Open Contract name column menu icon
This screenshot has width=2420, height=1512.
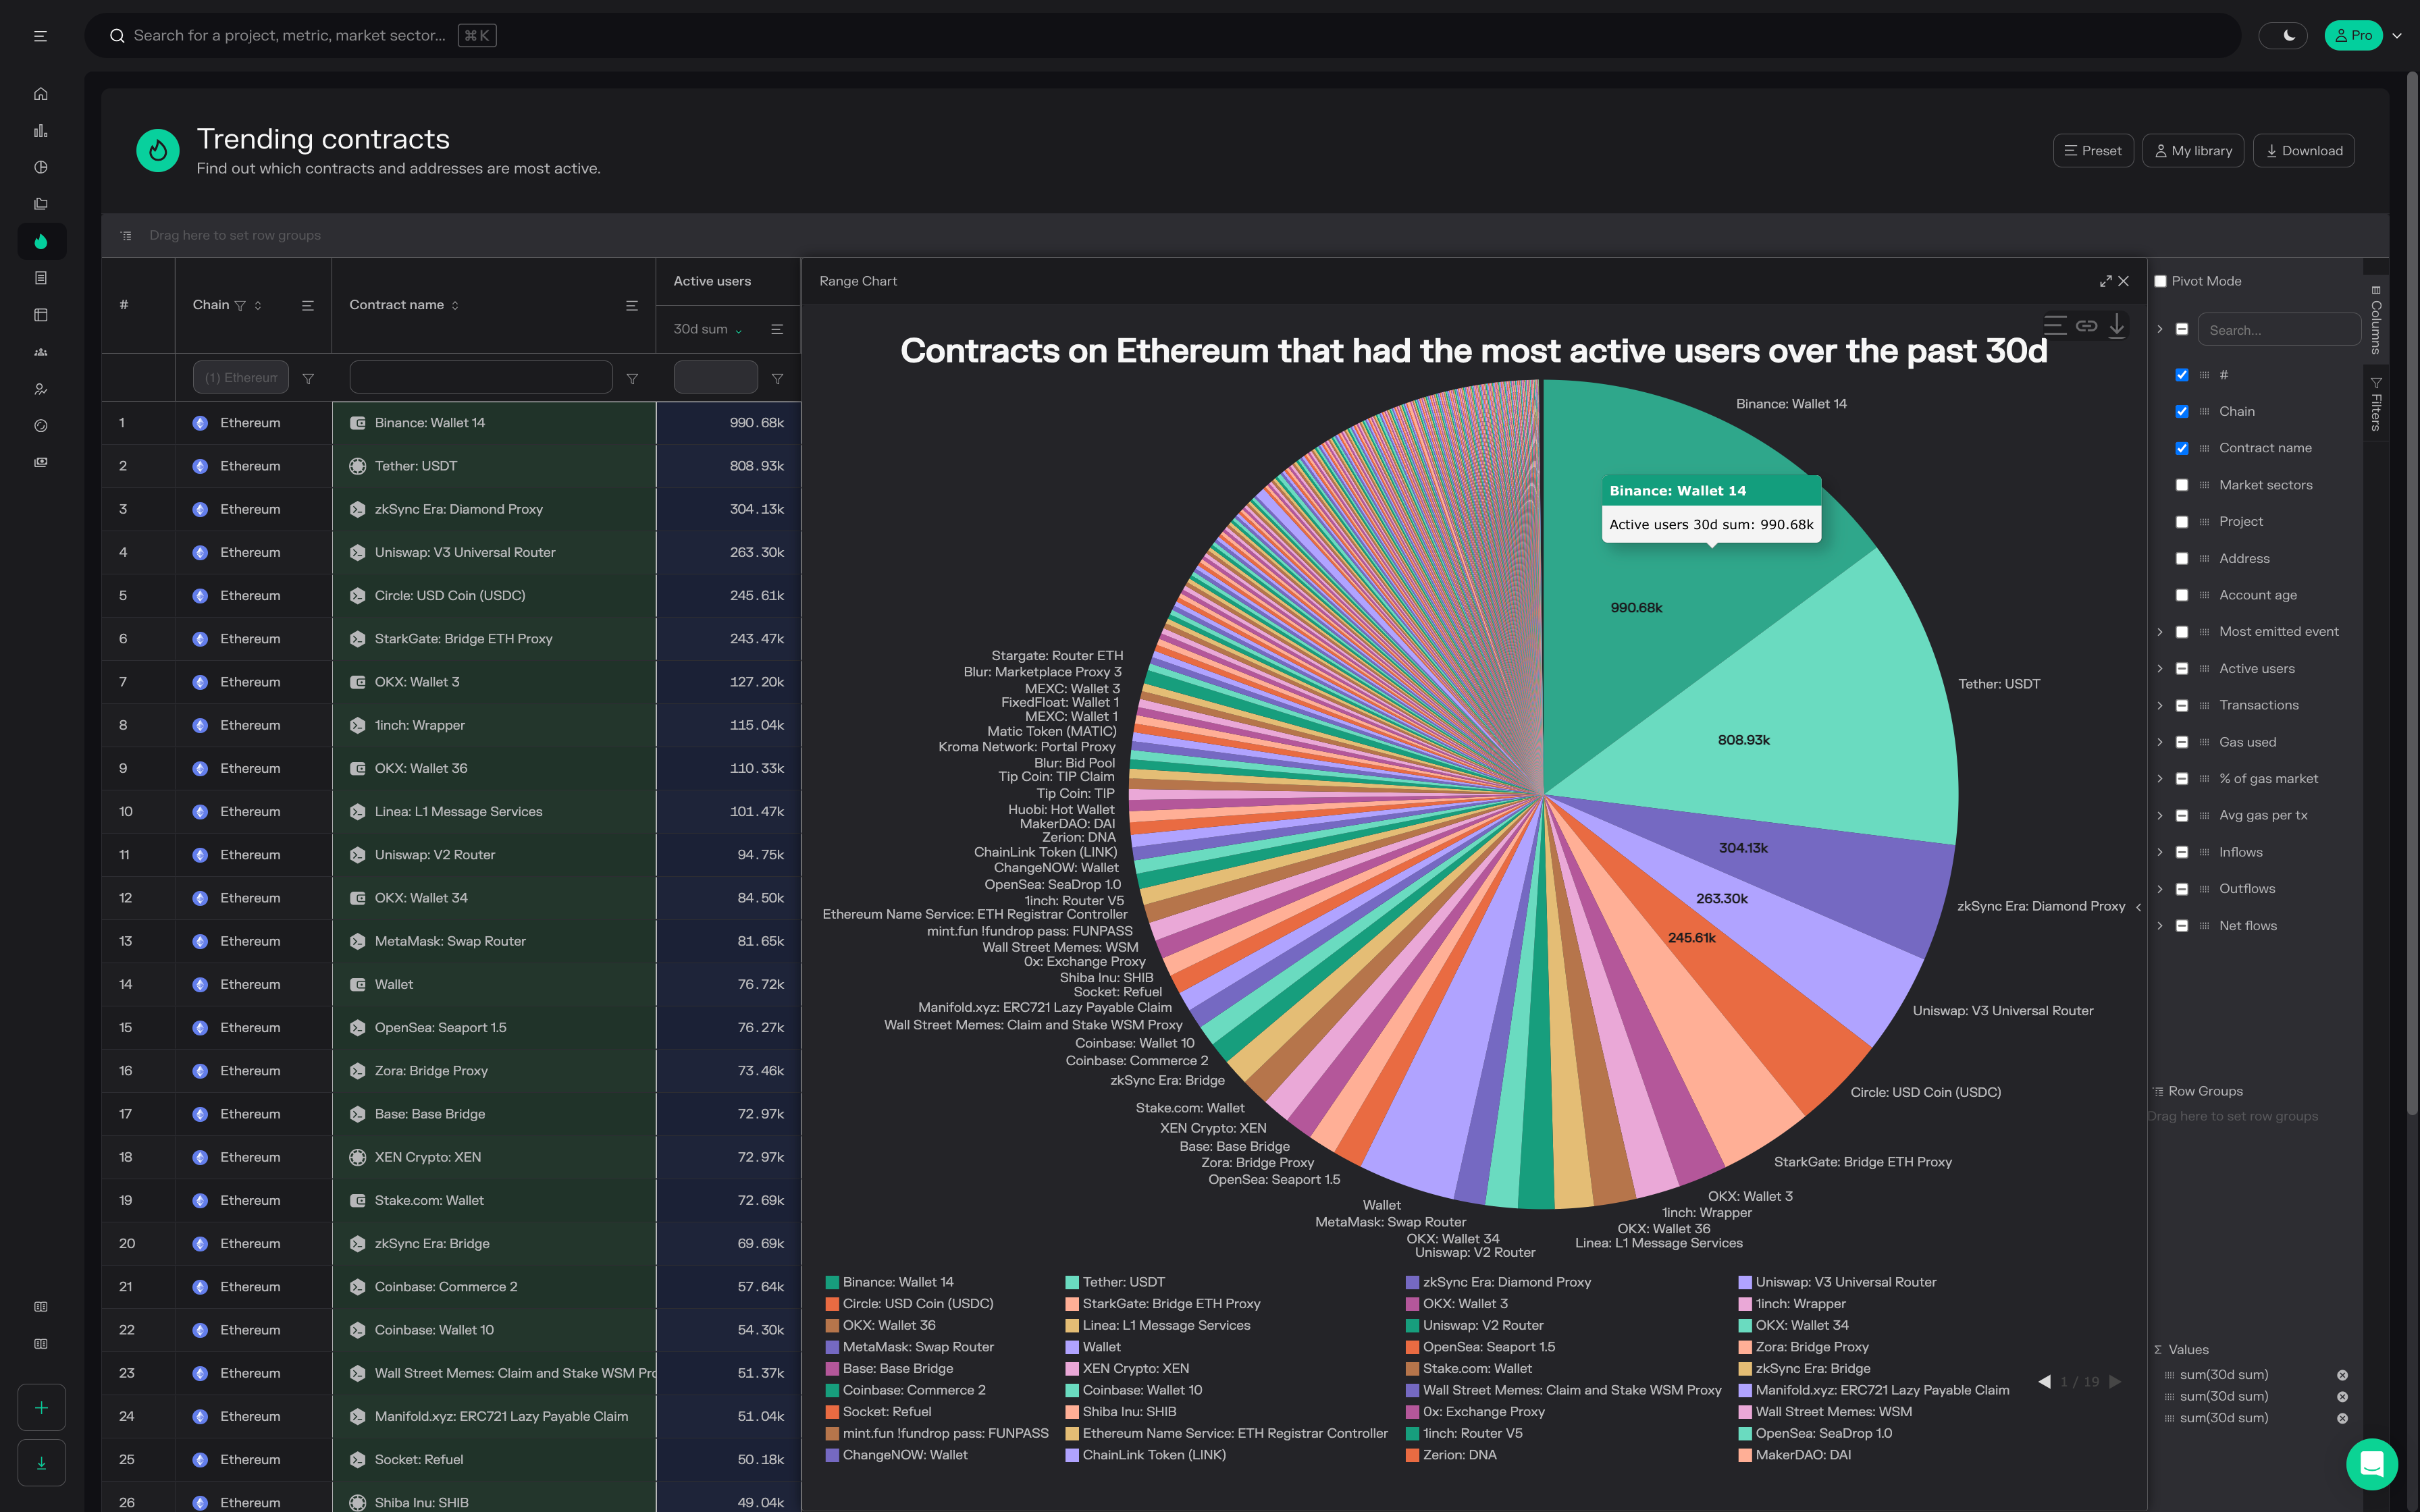click(x=631, y=305)
